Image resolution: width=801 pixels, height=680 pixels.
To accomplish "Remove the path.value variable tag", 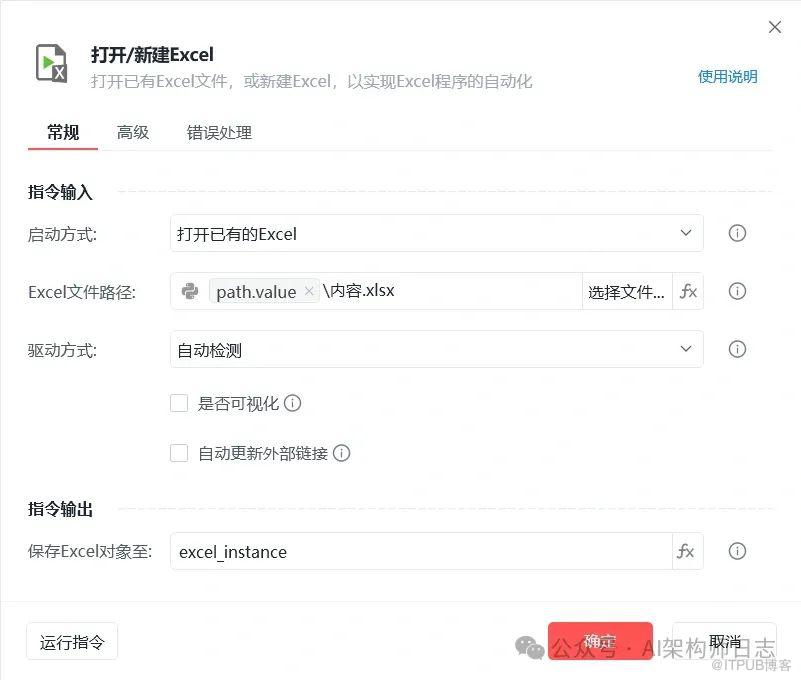I will 309,291.
